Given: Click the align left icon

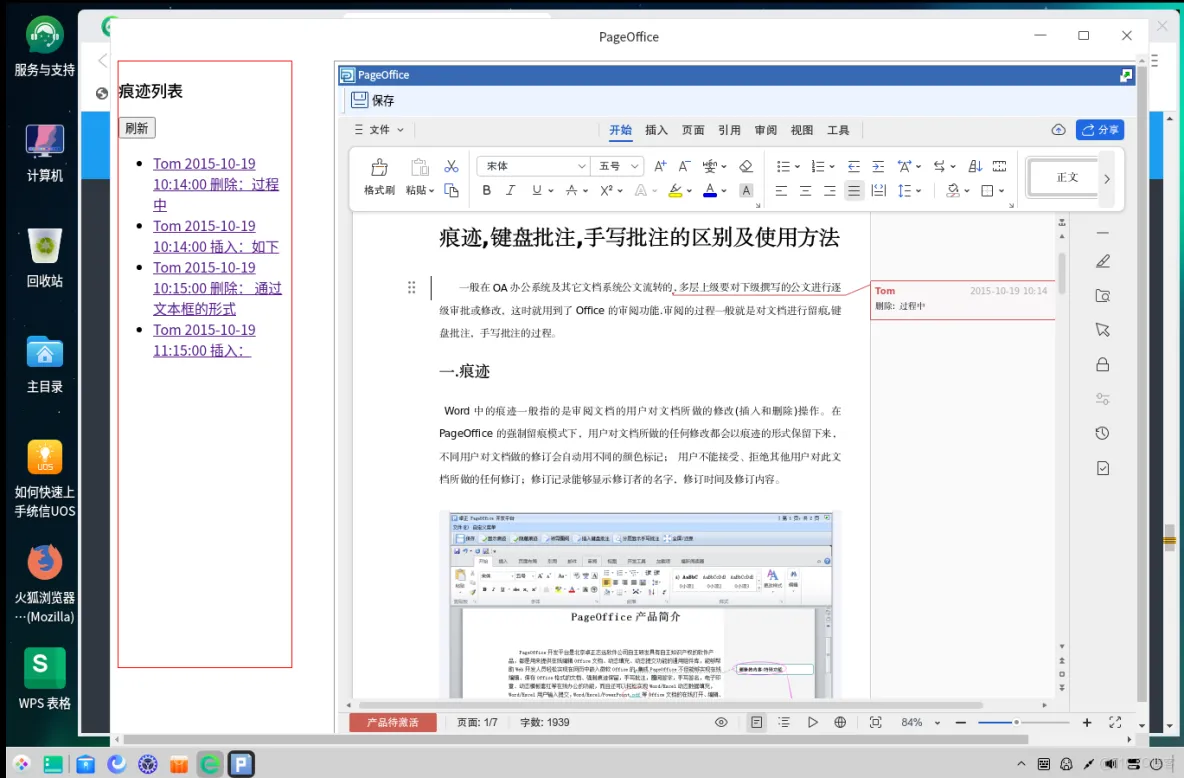Looking at the screenshot, I should [782, 190].
